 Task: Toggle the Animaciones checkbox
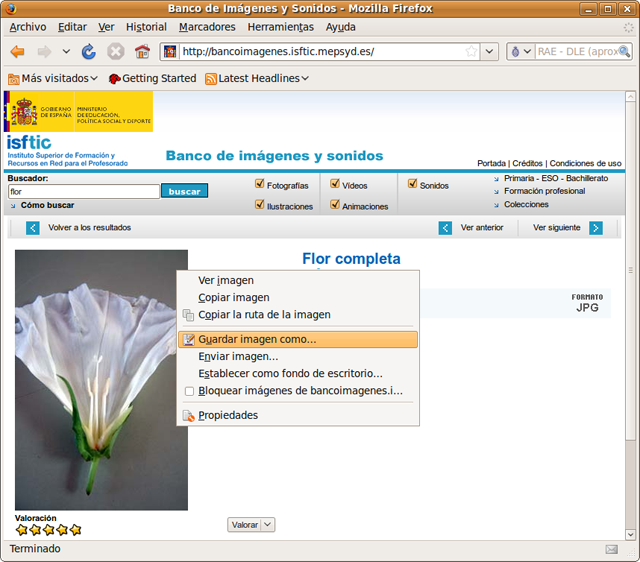[335, 205]
